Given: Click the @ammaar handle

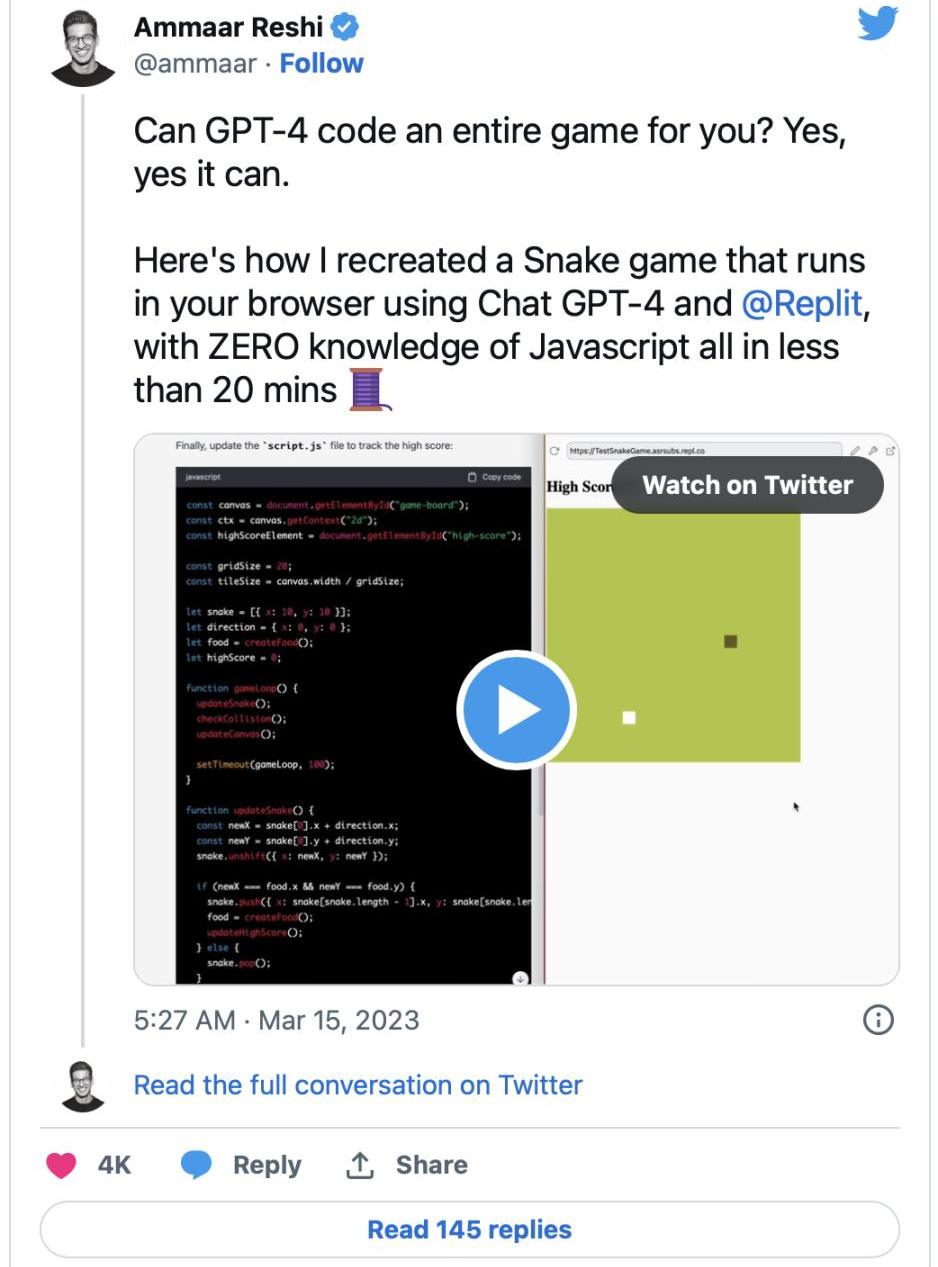Looking at the screenshot, I should (198, 63).
